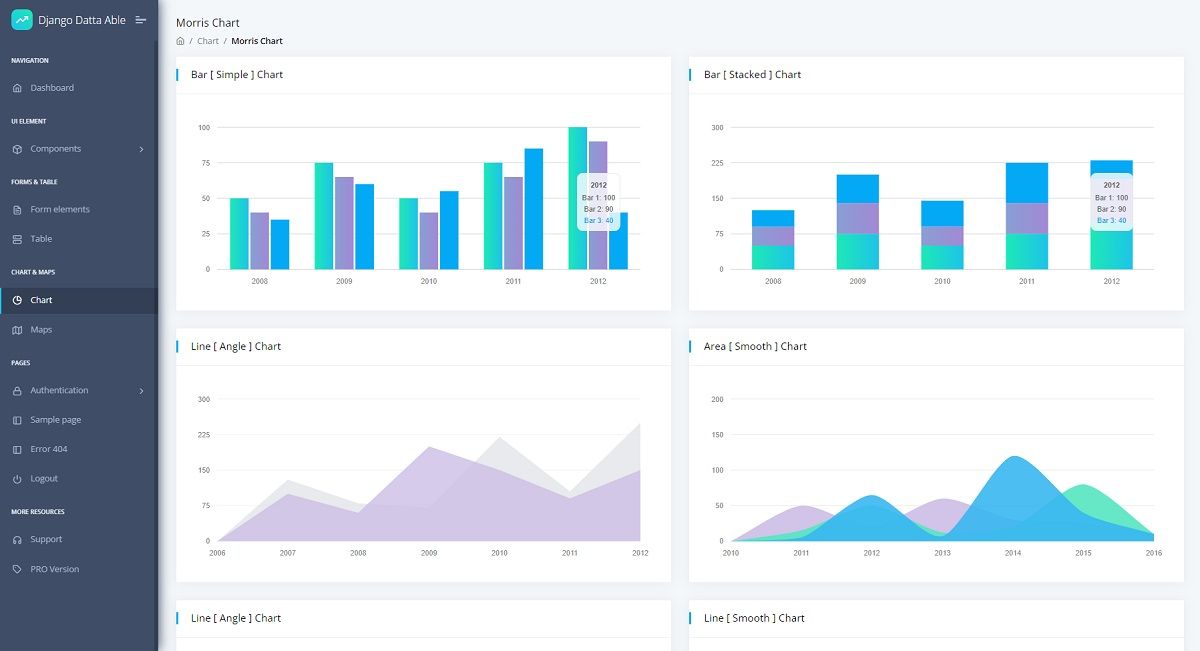Toggle the sidebar collapse hamburger icon
The height and width of the screenshot is (651, 1200).
(x=141, y=20)
